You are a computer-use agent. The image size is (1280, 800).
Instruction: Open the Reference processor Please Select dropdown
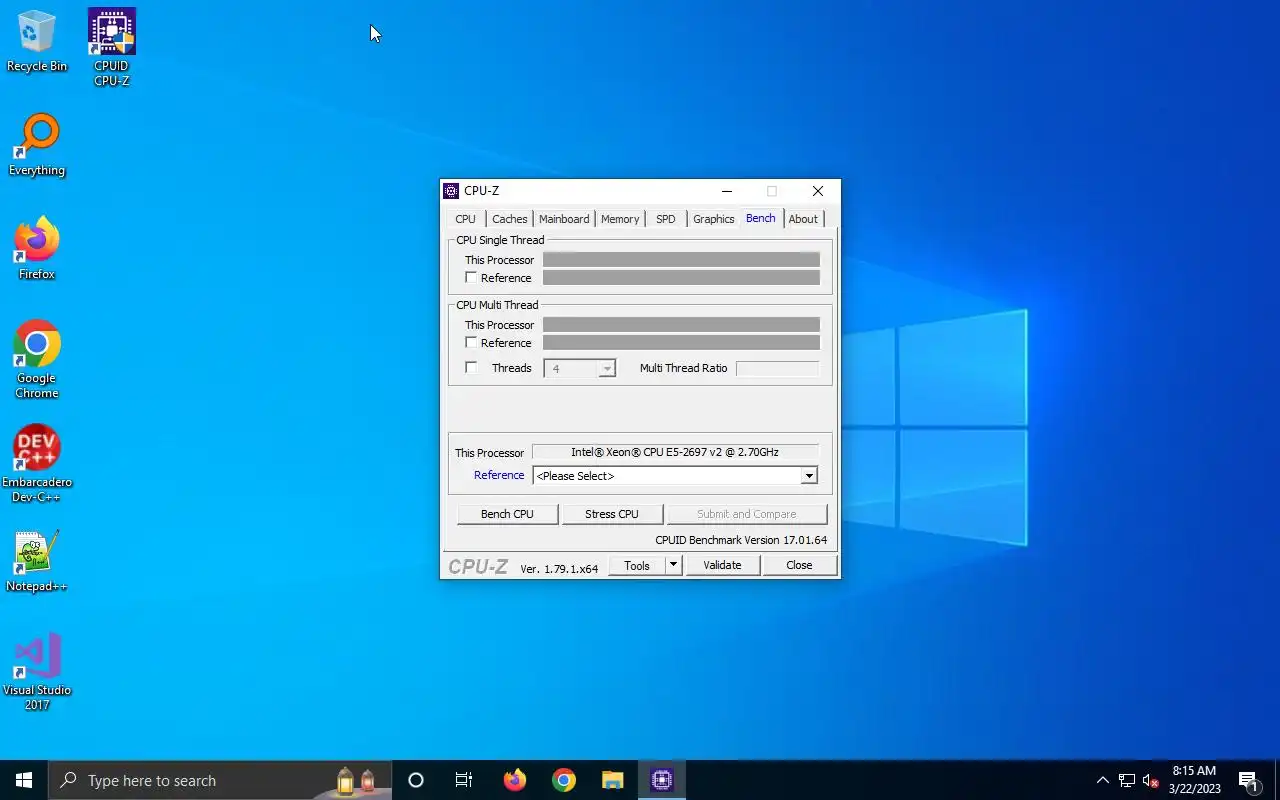click(675, 476)
